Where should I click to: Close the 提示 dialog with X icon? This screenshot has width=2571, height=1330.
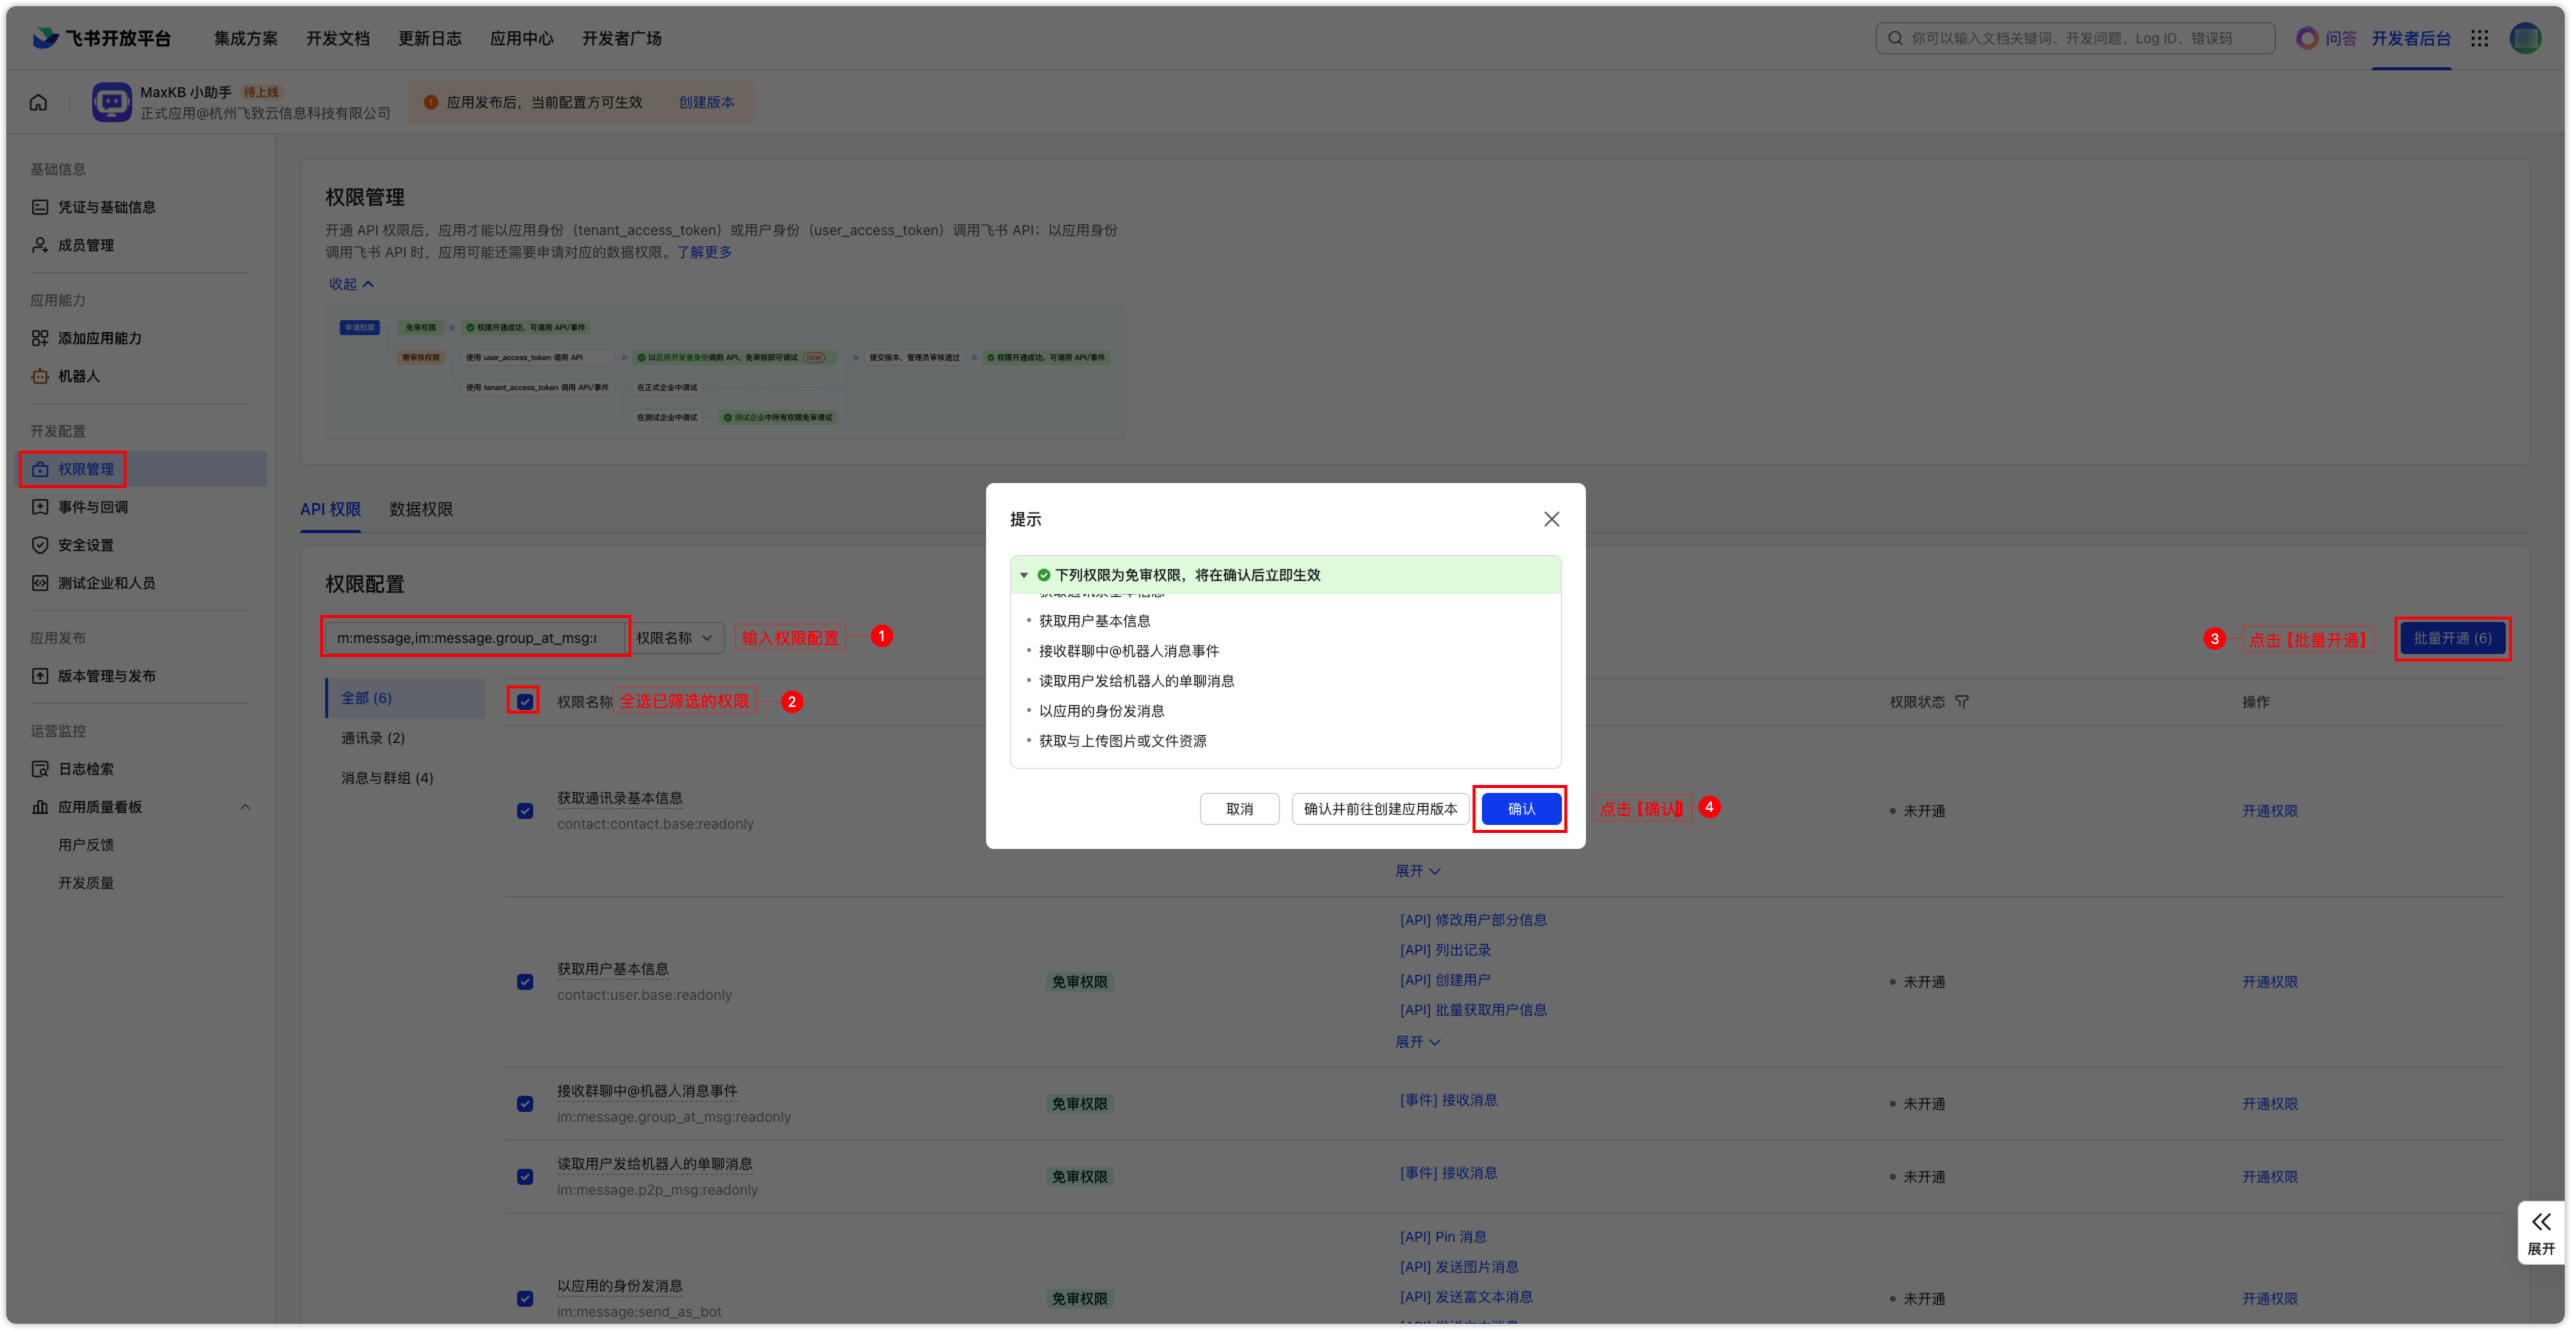[1551, 519]
